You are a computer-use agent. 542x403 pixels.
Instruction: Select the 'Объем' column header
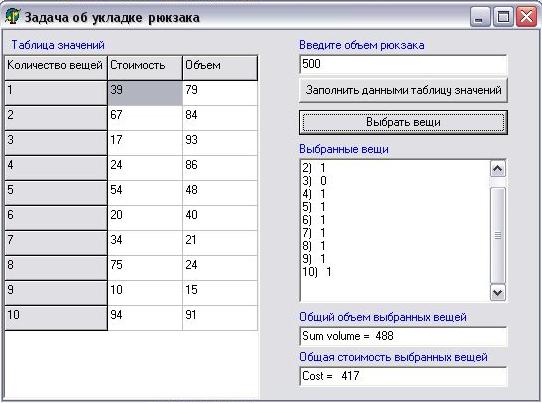pyautogui.click(x=220, y=68)
